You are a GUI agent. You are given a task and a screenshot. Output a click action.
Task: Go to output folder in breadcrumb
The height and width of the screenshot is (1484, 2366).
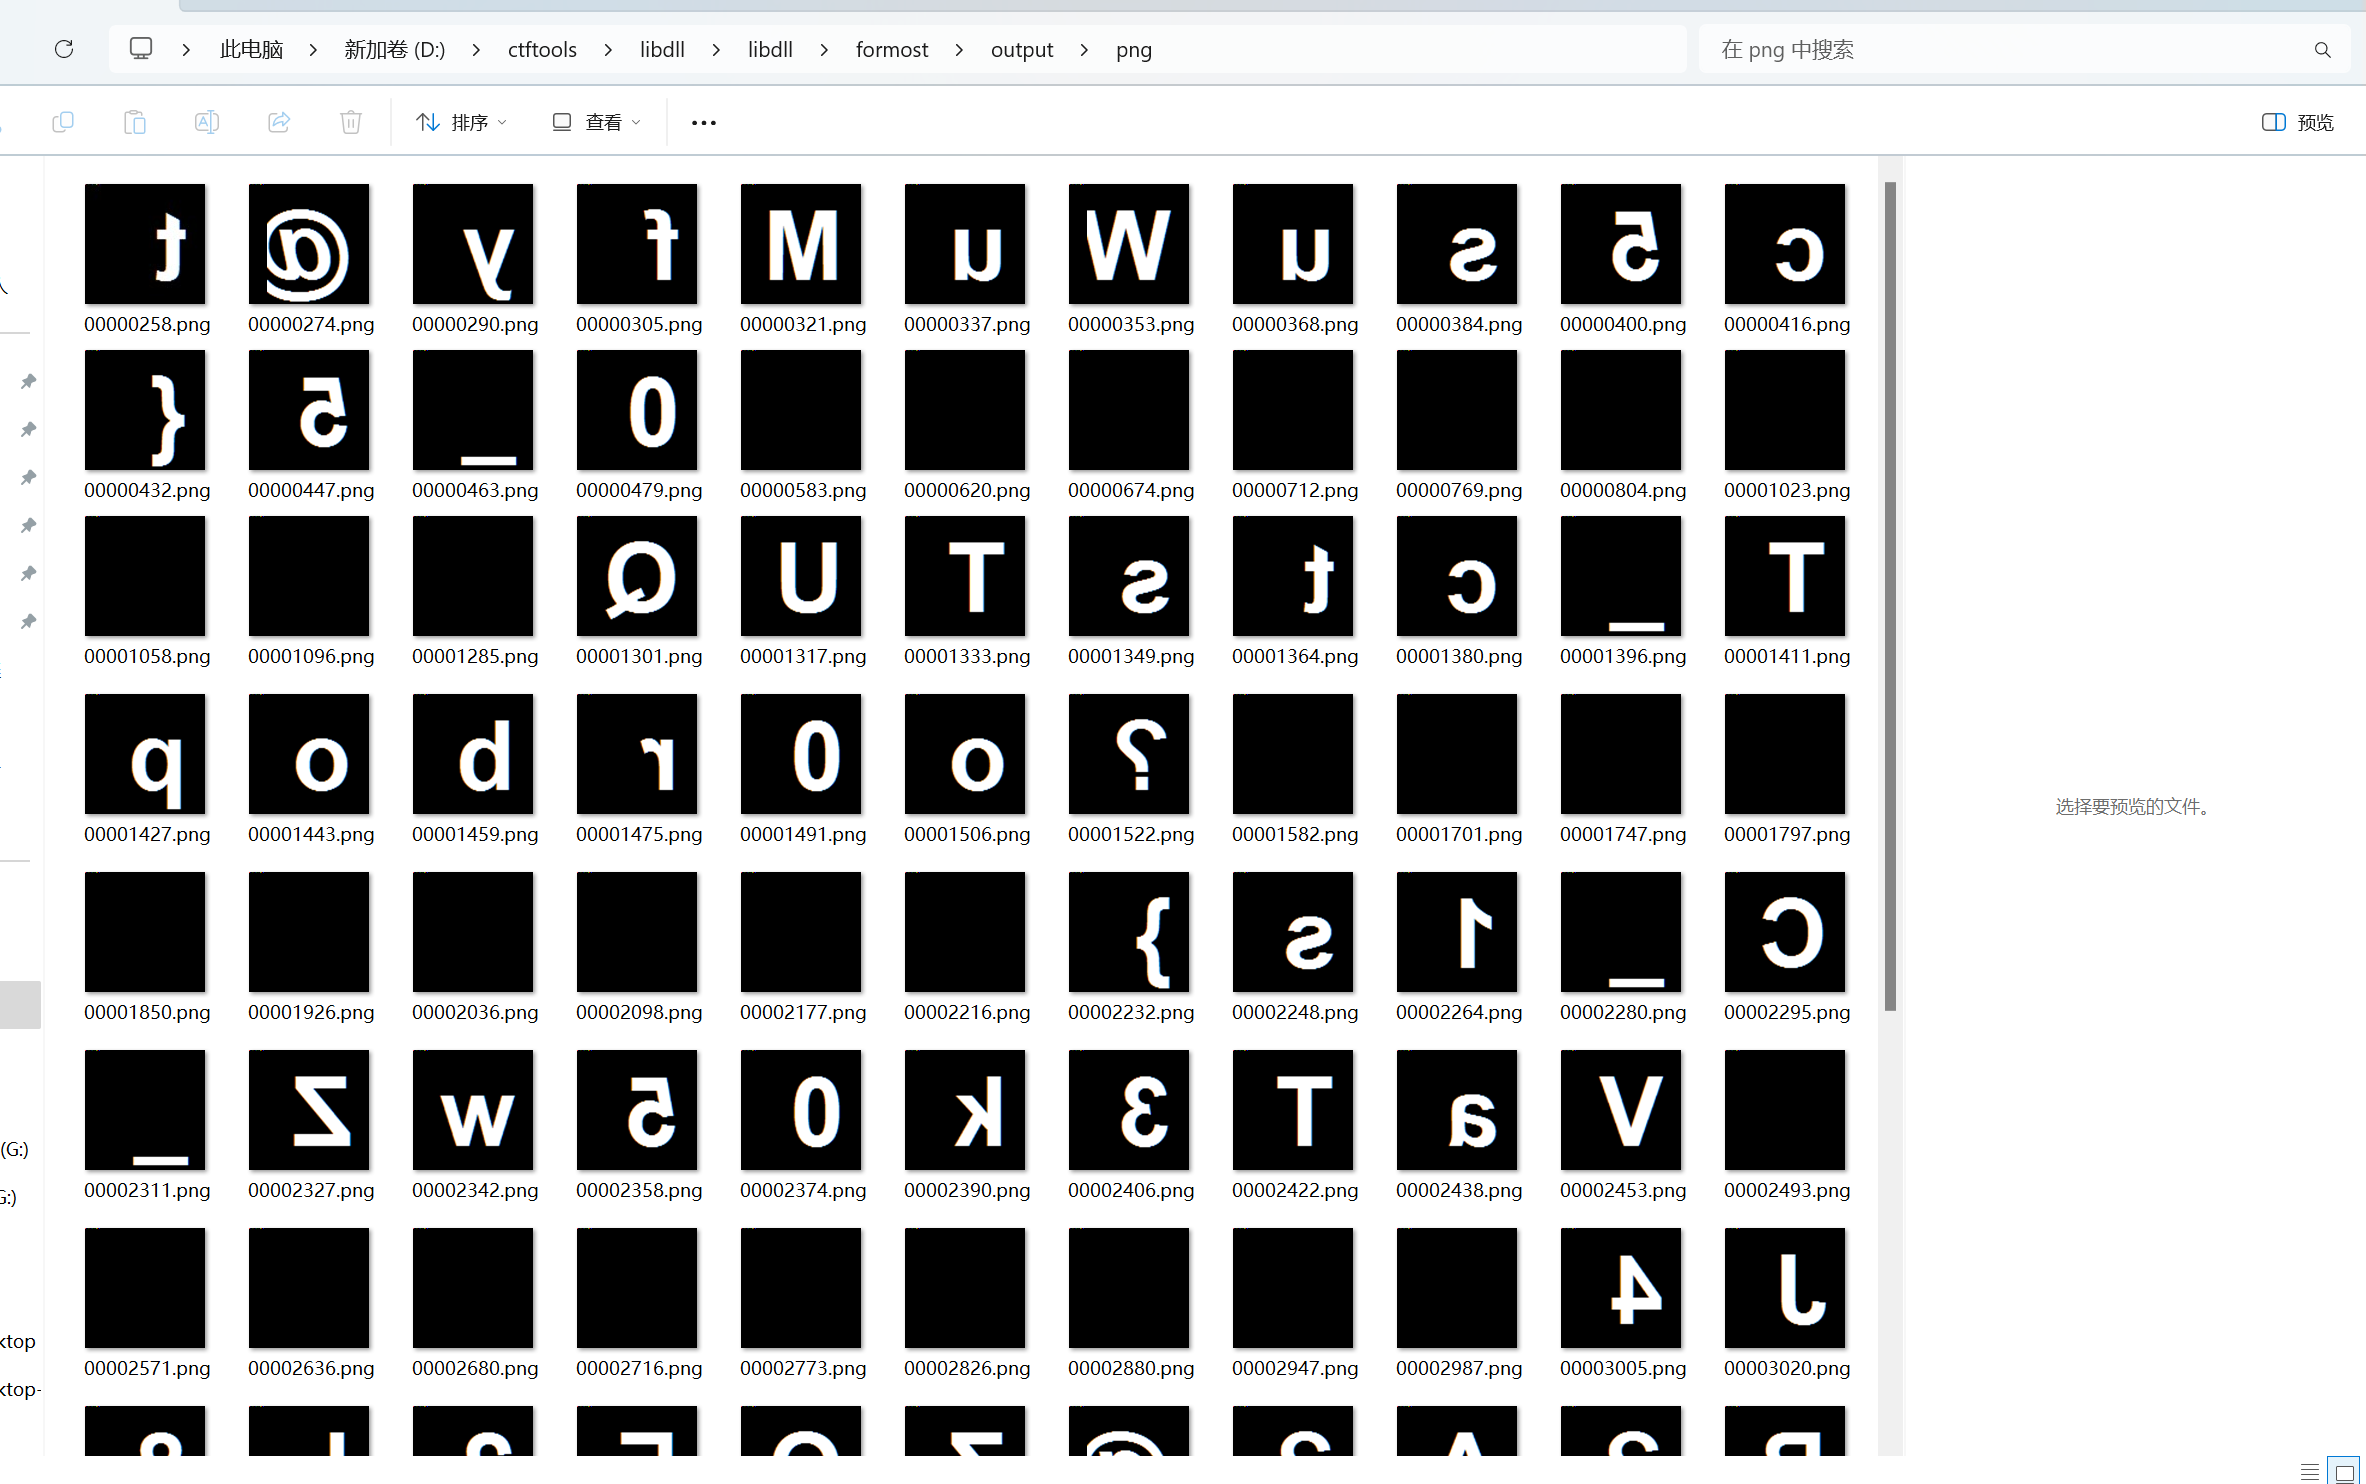point(1022,49)
